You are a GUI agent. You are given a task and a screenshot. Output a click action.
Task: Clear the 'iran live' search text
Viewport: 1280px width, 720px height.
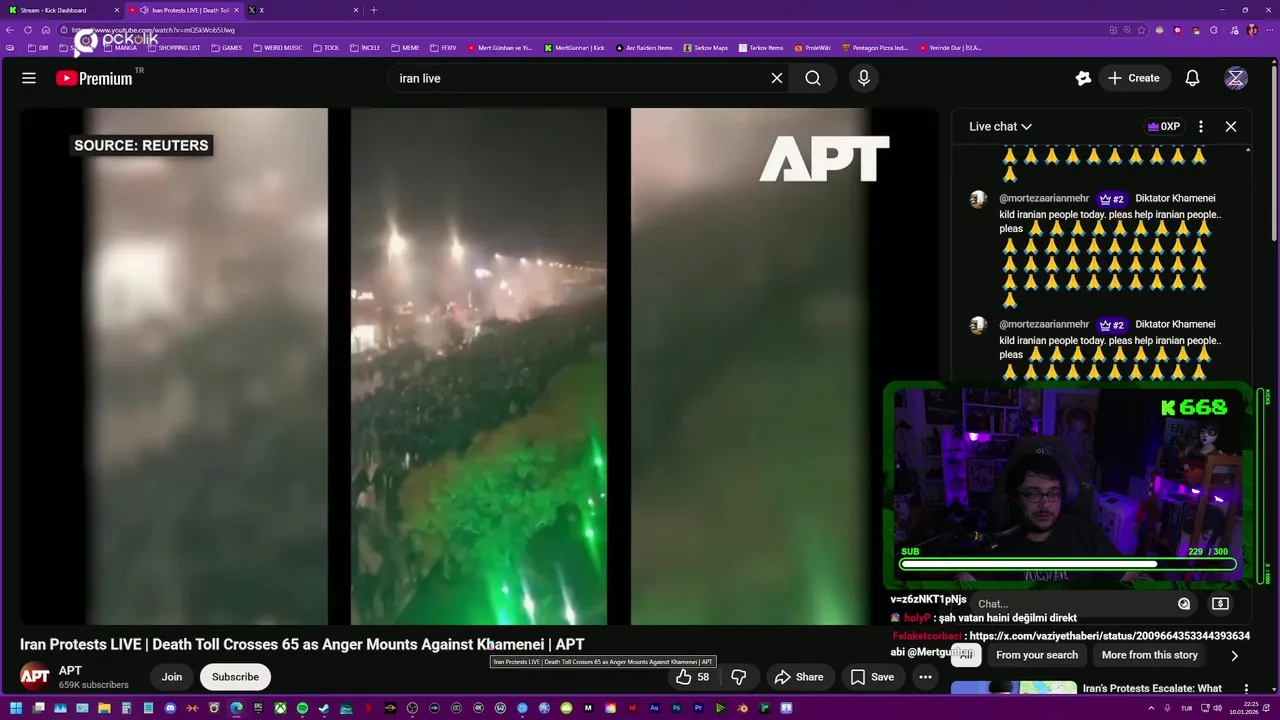point(776,78)
